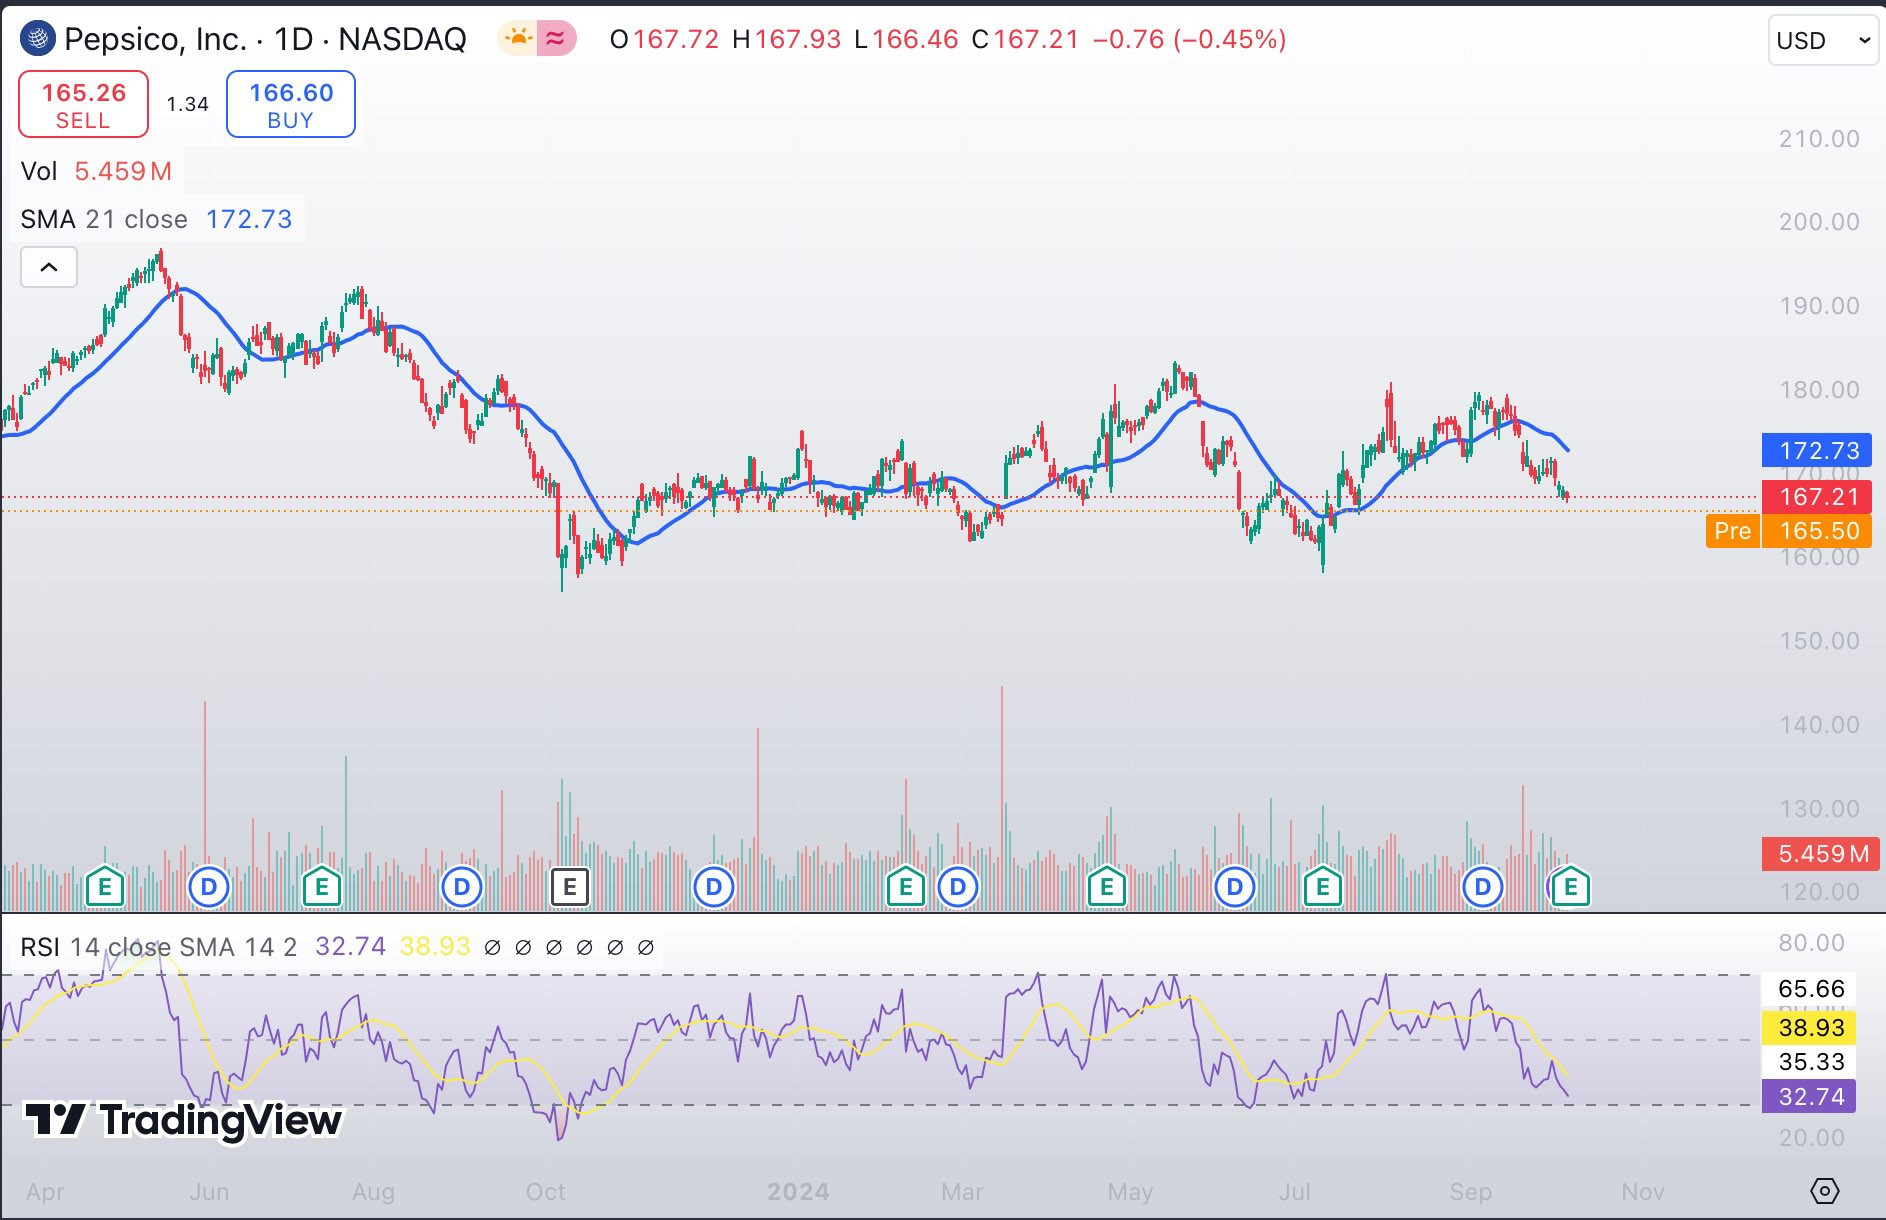Screen dimensions: 1886x1220
Task: Open the dividend marker from June 2024
Action: pyautogui.click(x=1235, y=887)
